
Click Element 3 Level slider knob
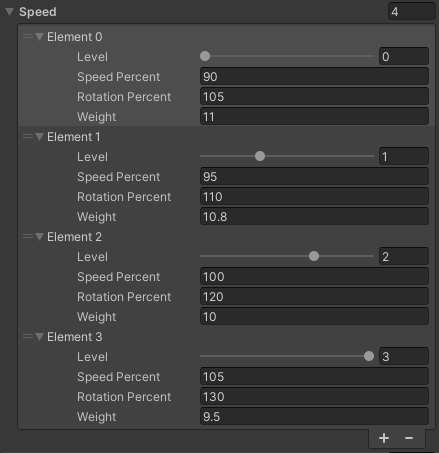(369, 356)
